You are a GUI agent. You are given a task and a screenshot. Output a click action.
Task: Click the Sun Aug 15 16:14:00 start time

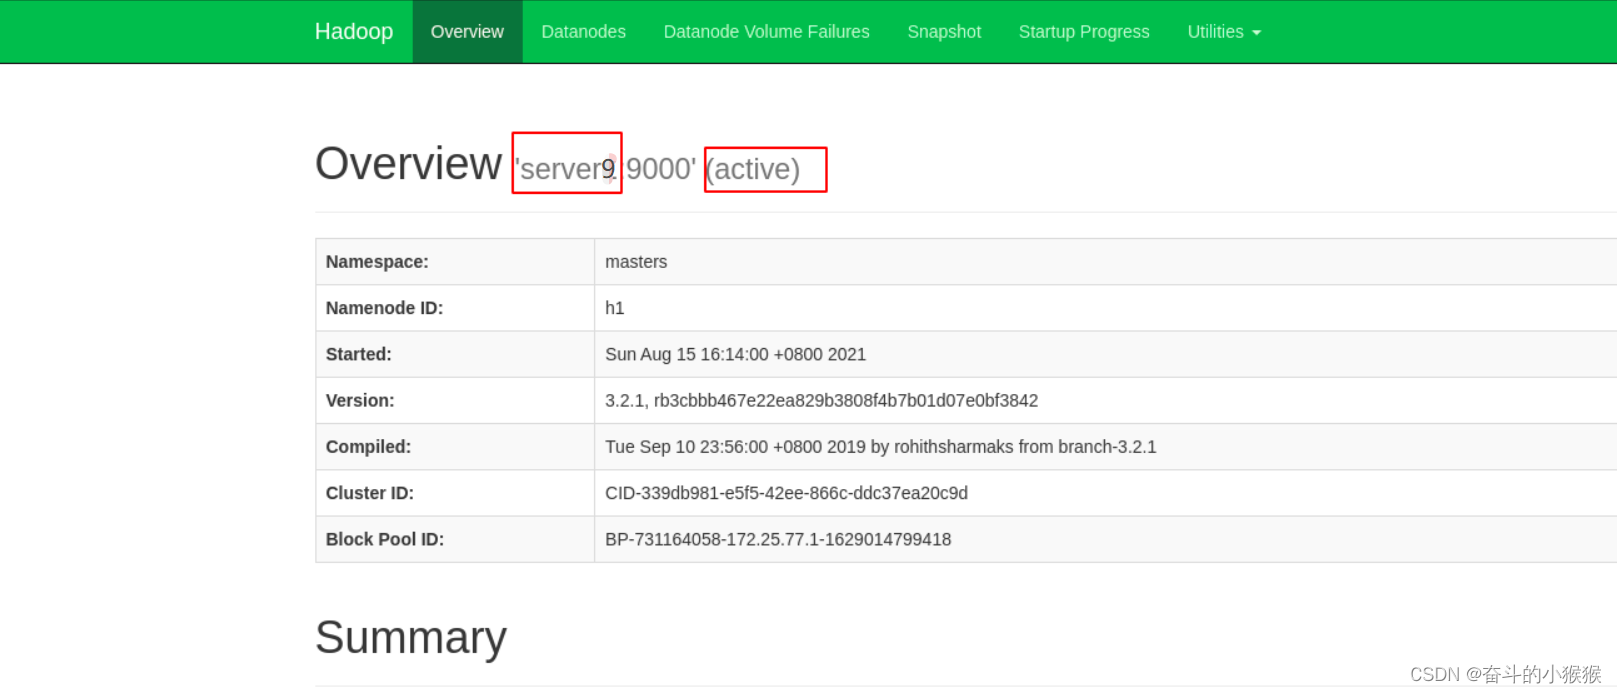735,354
